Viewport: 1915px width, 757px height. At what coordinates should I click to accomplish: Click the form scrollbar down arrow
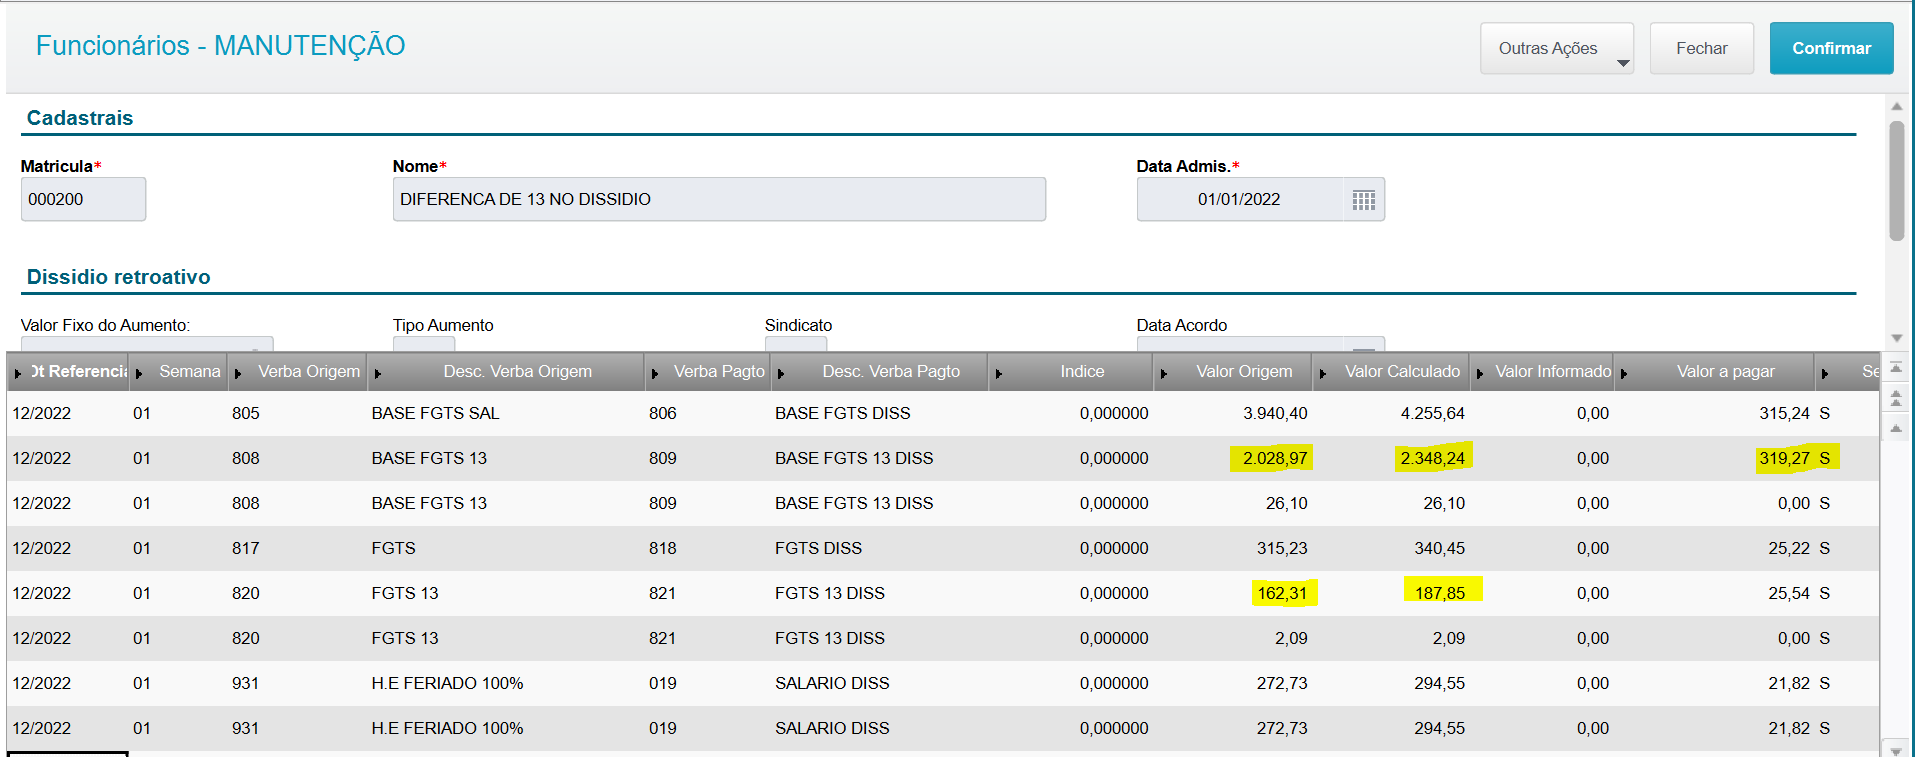tap(1897, 339)
